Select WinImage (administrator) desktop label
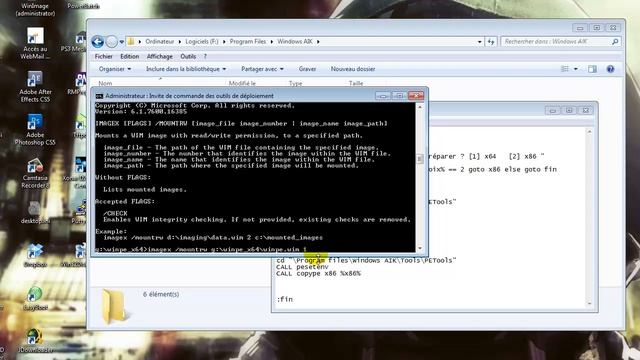 click(35, 9)
